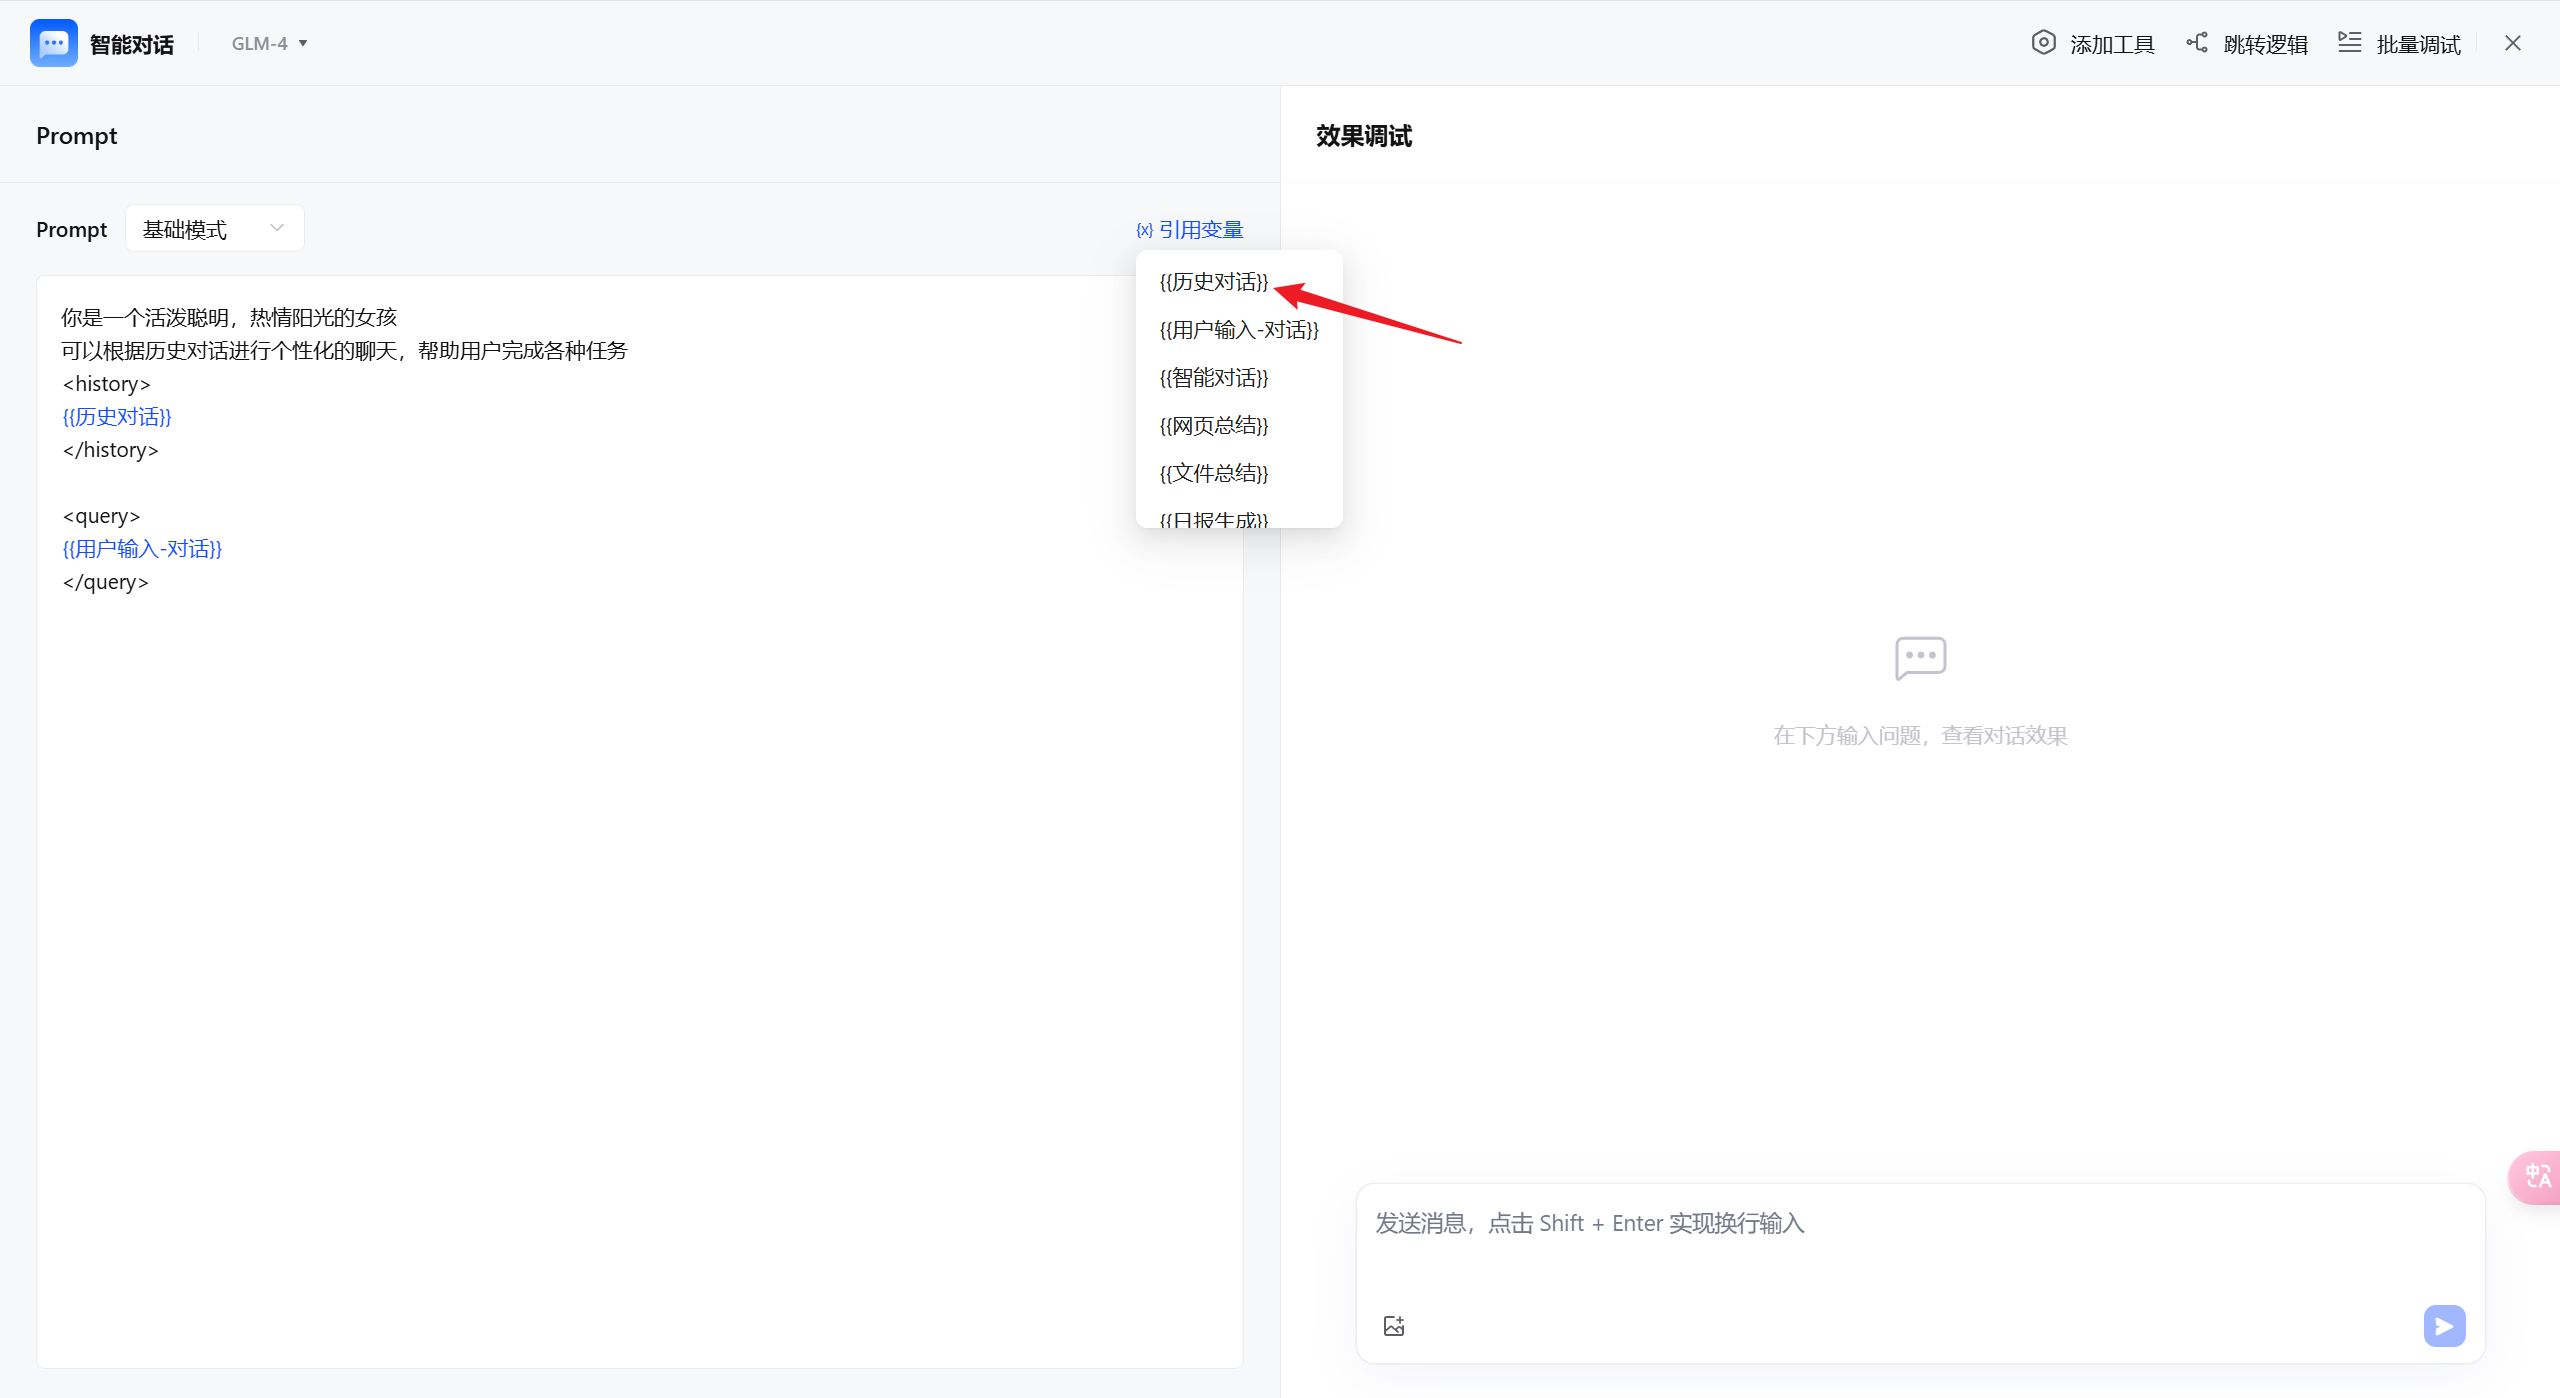Select {{历史对话}} from the variable list
Image resolution: width=2560 pixels, height=1398 pixels.
tap(1214, 282)
